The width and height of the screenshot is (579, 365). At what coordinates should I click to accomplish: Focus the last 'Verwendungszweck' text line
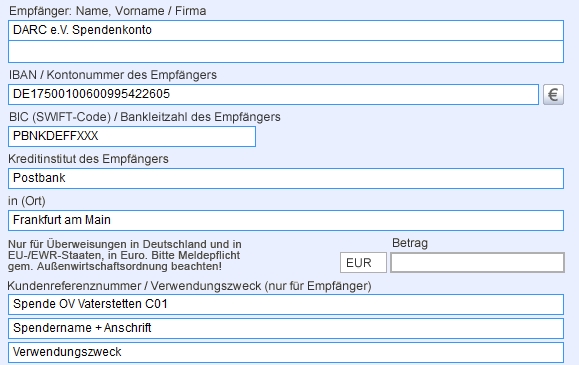[x=286, y=352]
